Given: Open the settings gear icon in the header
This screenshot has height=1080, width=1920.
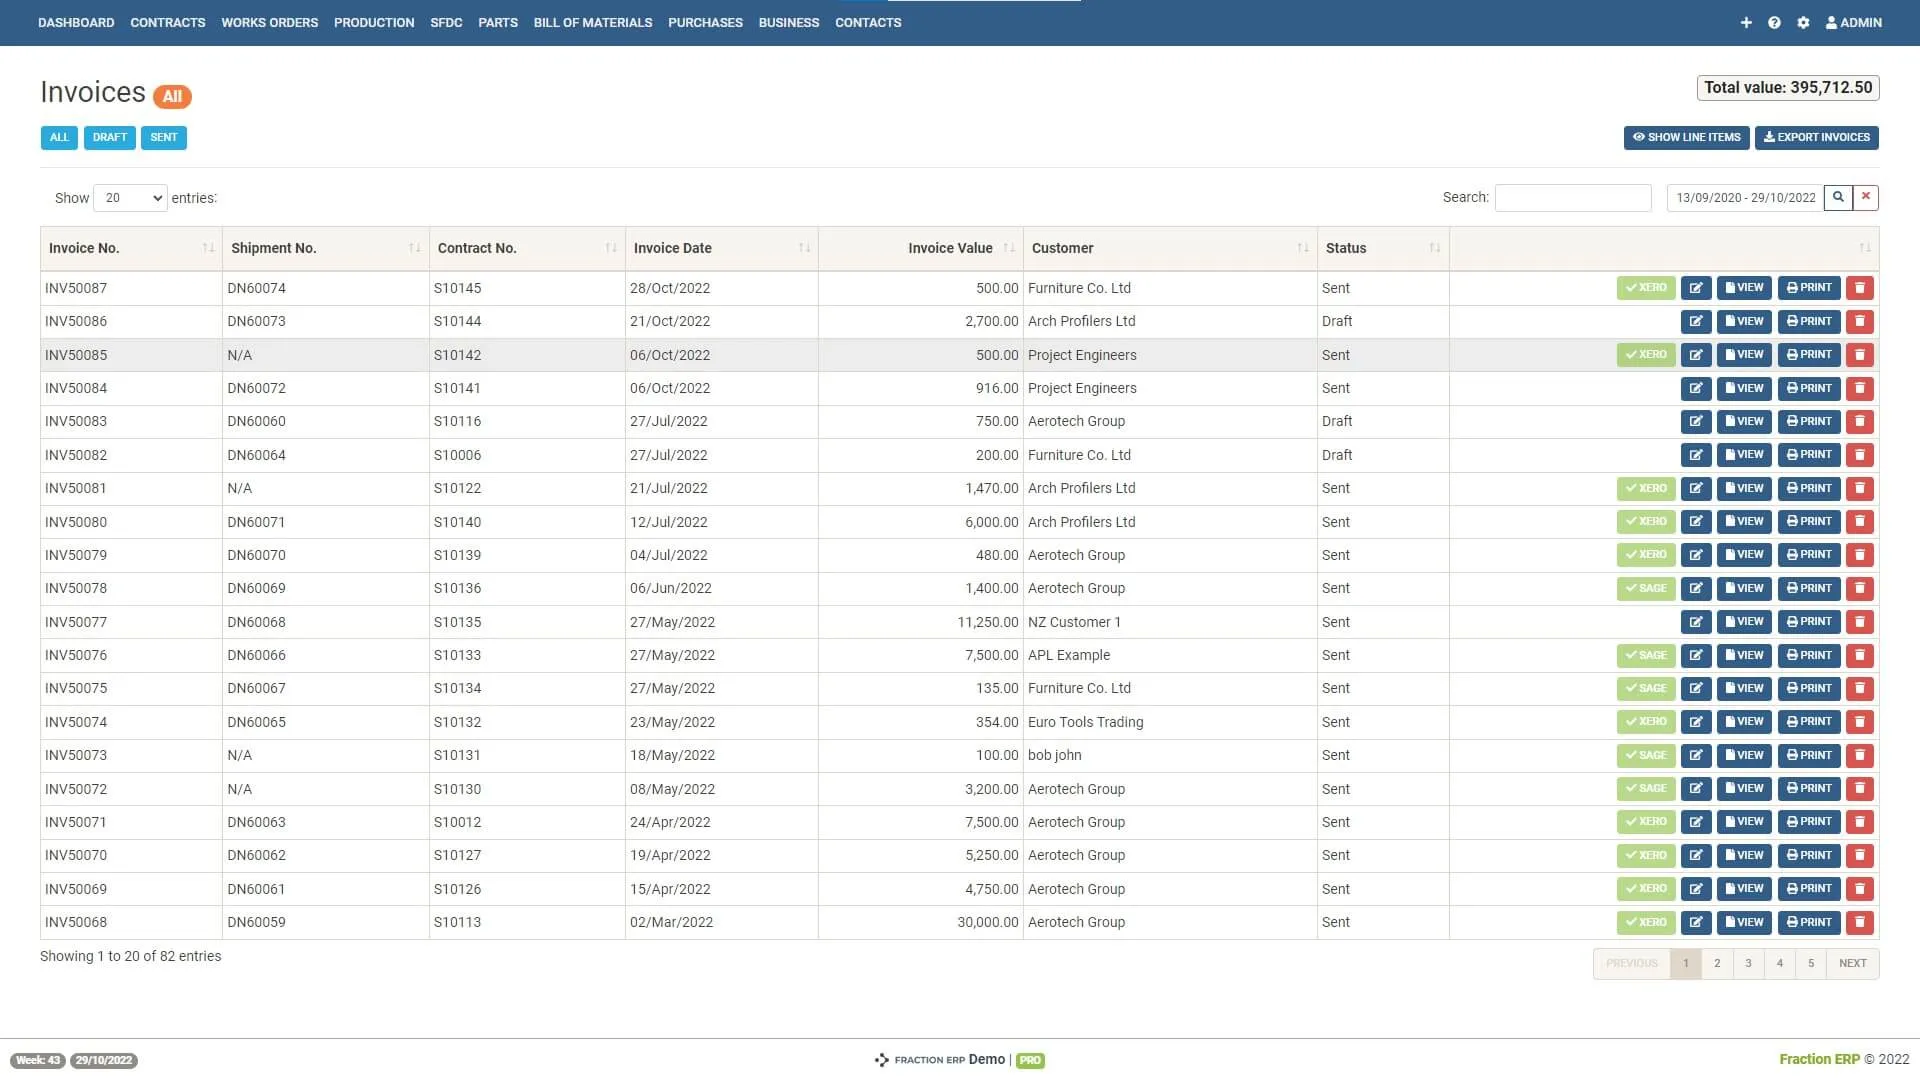Looking at the screenshot, I should tap(1803, 22).
